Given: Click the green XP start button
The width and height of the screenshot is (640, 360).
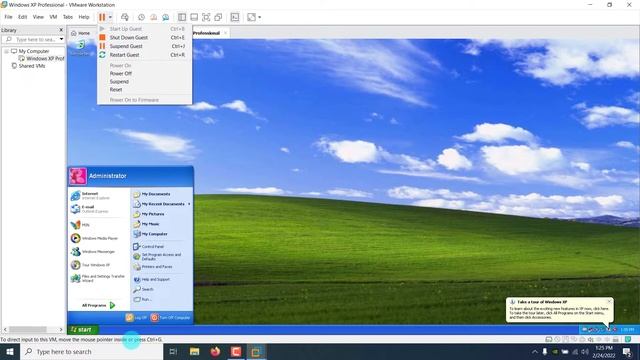Looking at the screenshot, I should pyautogui.click(x=82, y=330).
